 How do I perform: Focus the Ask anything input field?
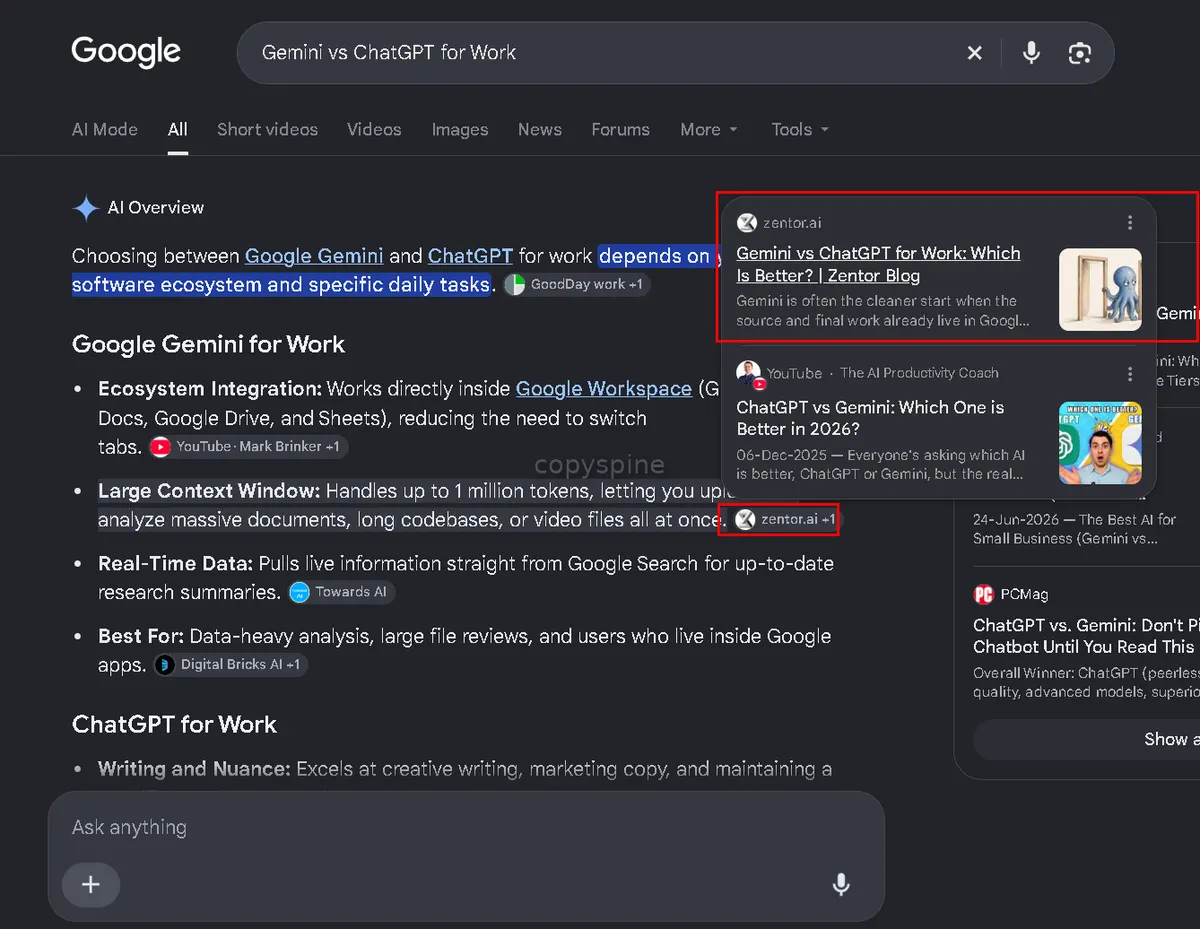pyautogui.click(x=466, y=828)
